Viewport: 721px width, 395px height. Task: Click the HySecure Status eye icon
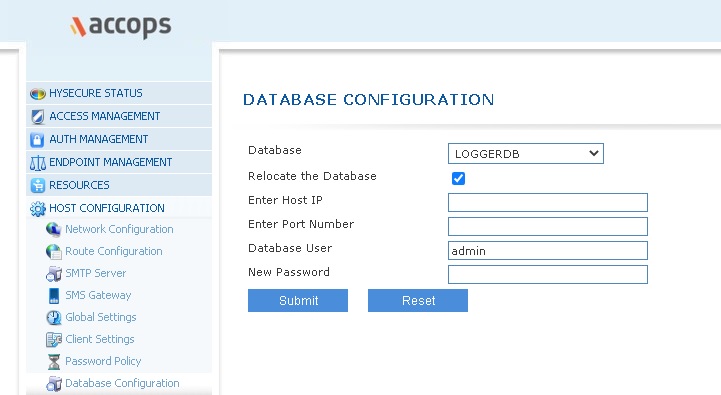[38, 94]
